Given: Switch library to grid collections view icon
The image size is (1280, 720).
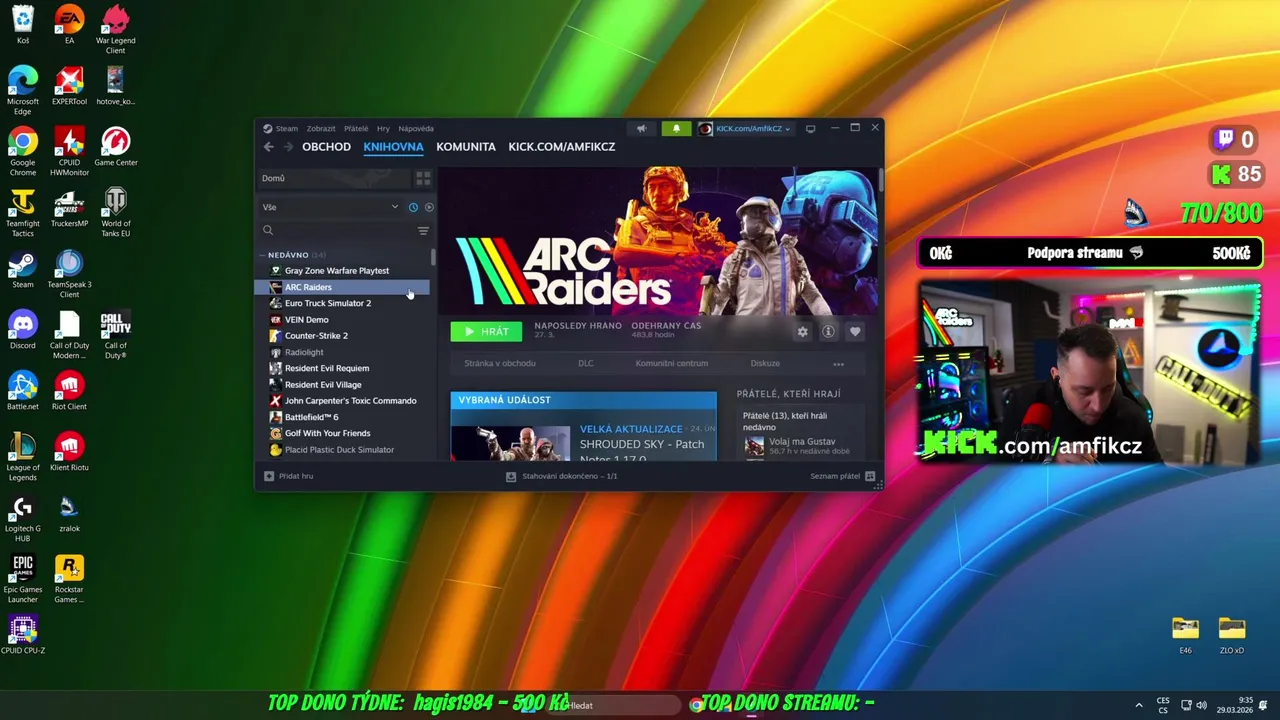Looking at the screenshot, I should [x=423, y=178].
